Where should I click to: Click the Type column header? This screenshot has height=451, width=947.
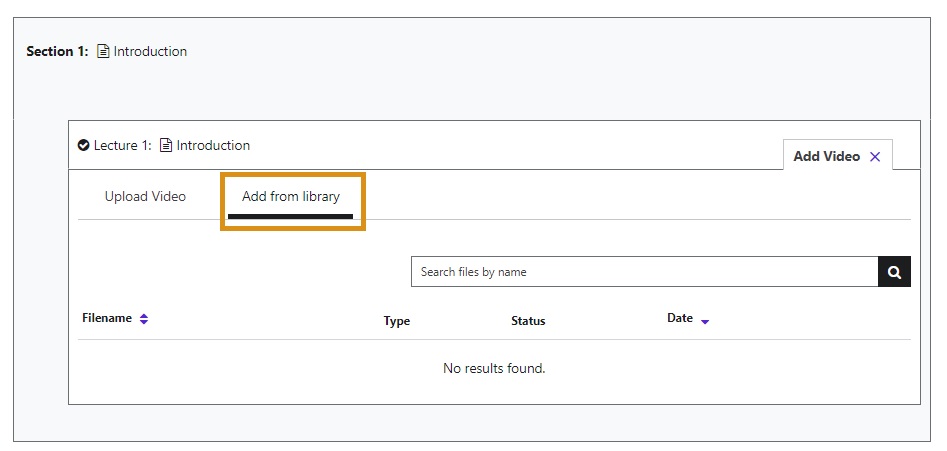point(397,321)
